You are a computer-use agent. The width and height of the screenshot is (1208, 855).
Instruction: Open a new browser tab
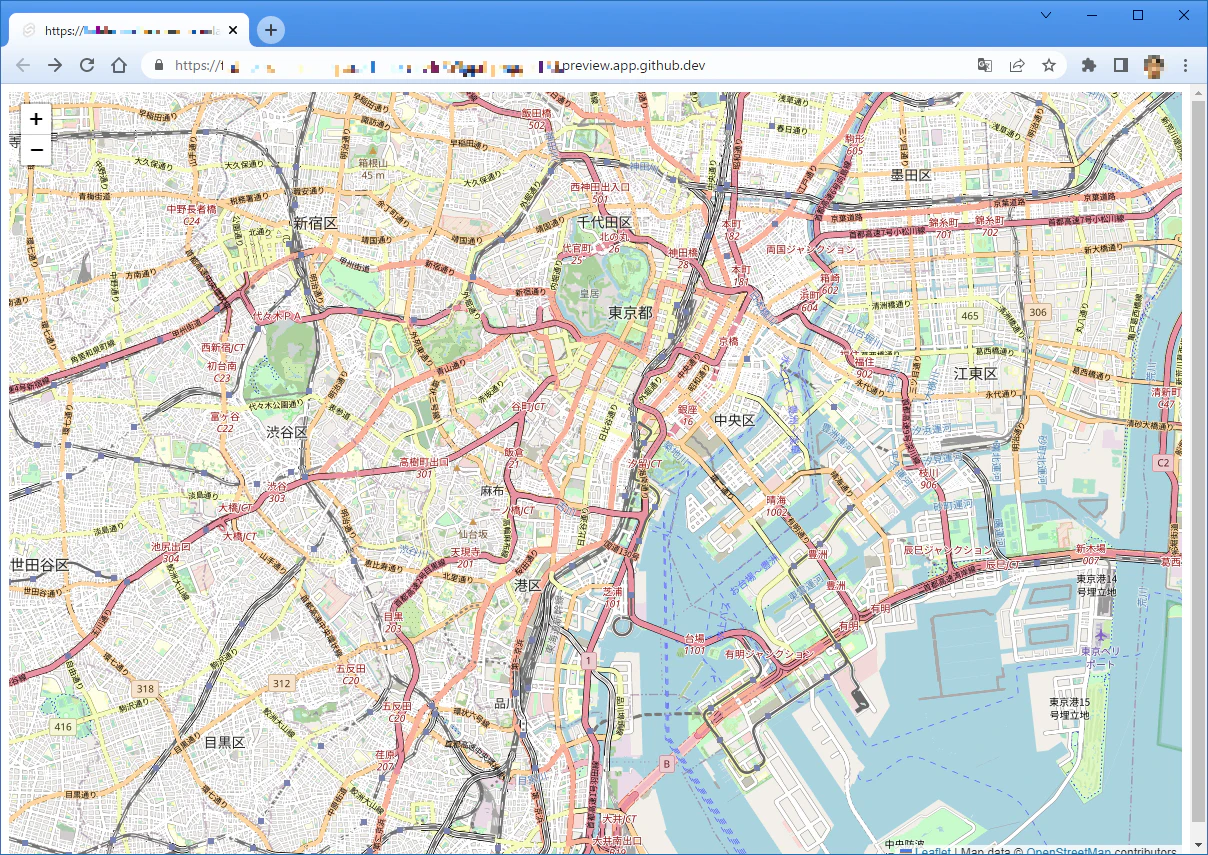[x=271, y=30]
